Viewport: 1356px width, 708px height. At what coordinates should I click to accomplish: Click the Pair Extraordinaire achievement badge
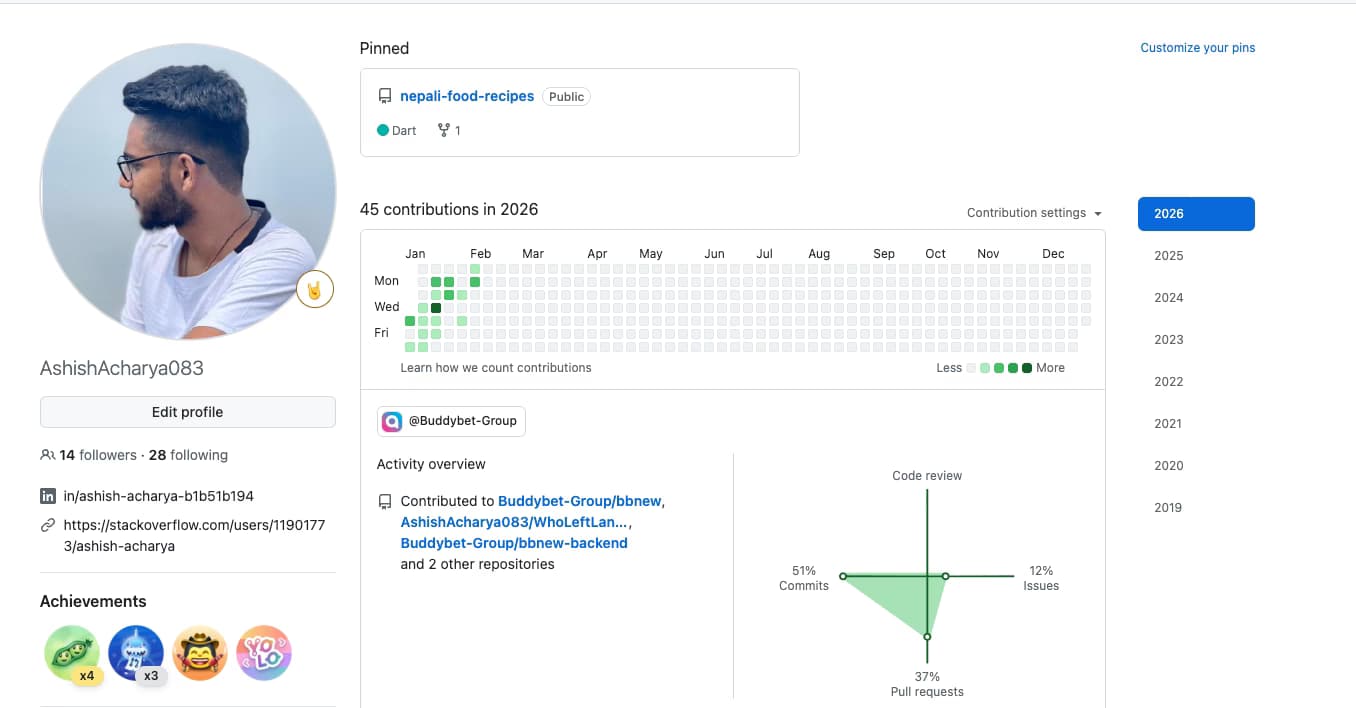[72, 653]
